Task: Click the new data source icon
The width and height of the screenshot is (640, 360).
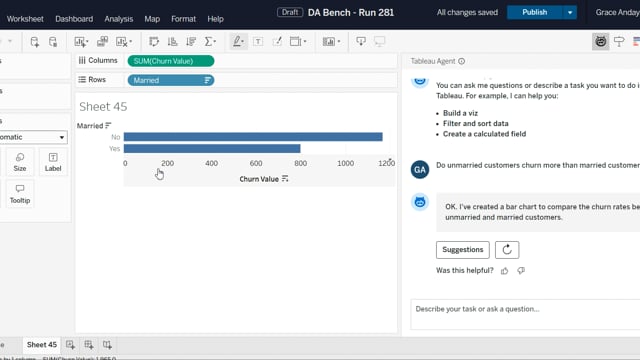Action: pos(35,42)
